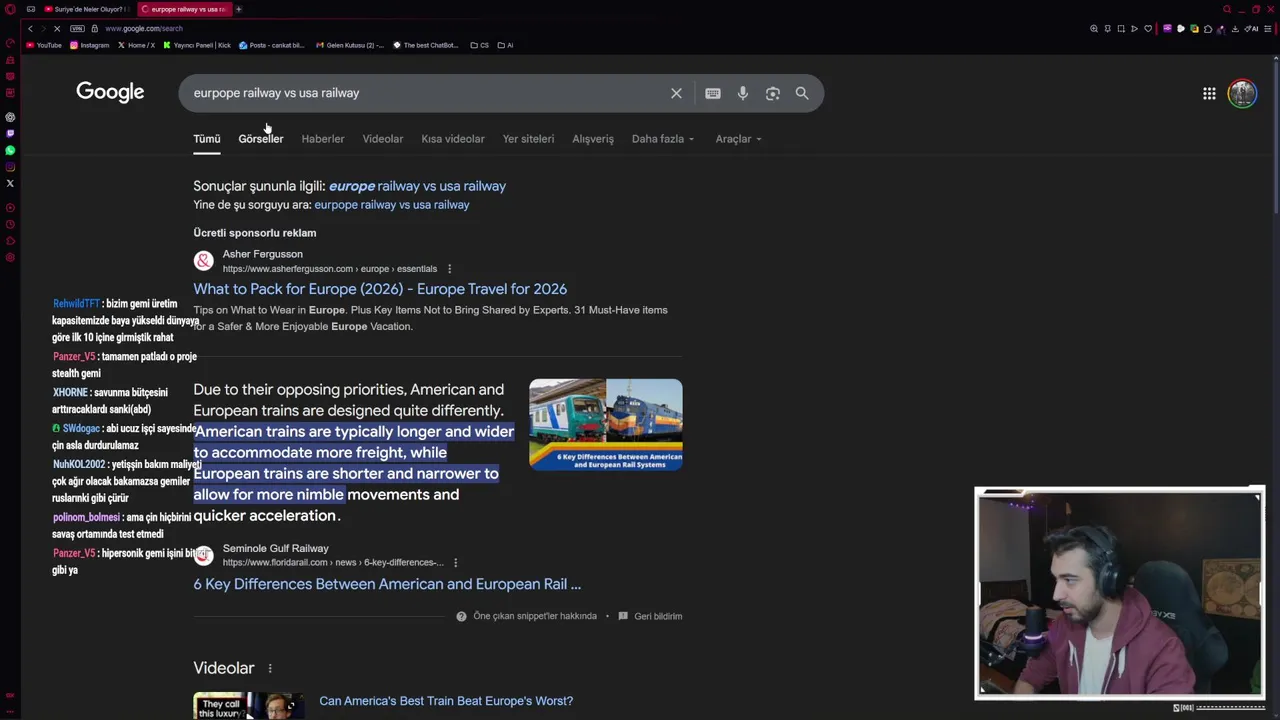The width and height of the screenshot is (1280, 720).
Task: Switch to the Suriye'de Neler Oluyor tab
Action: point(87,9)
